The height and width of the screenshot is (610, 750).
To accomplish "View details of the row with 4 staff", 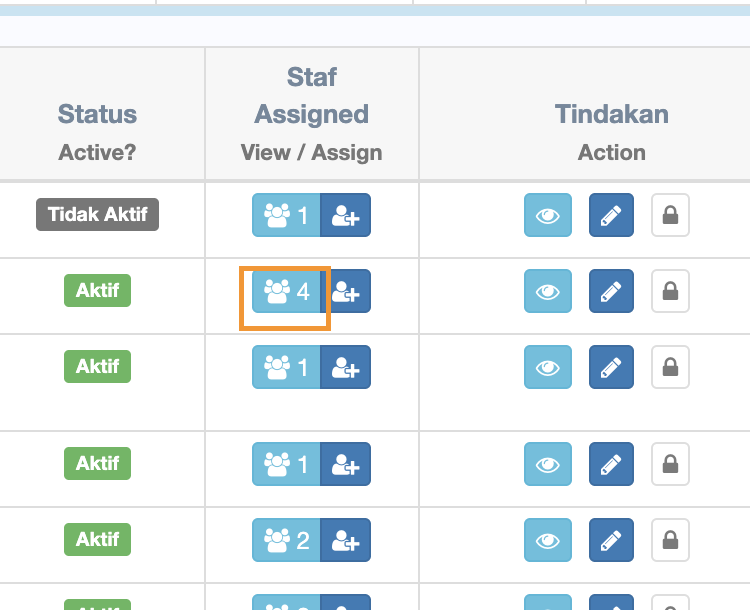I will point(548,291).
